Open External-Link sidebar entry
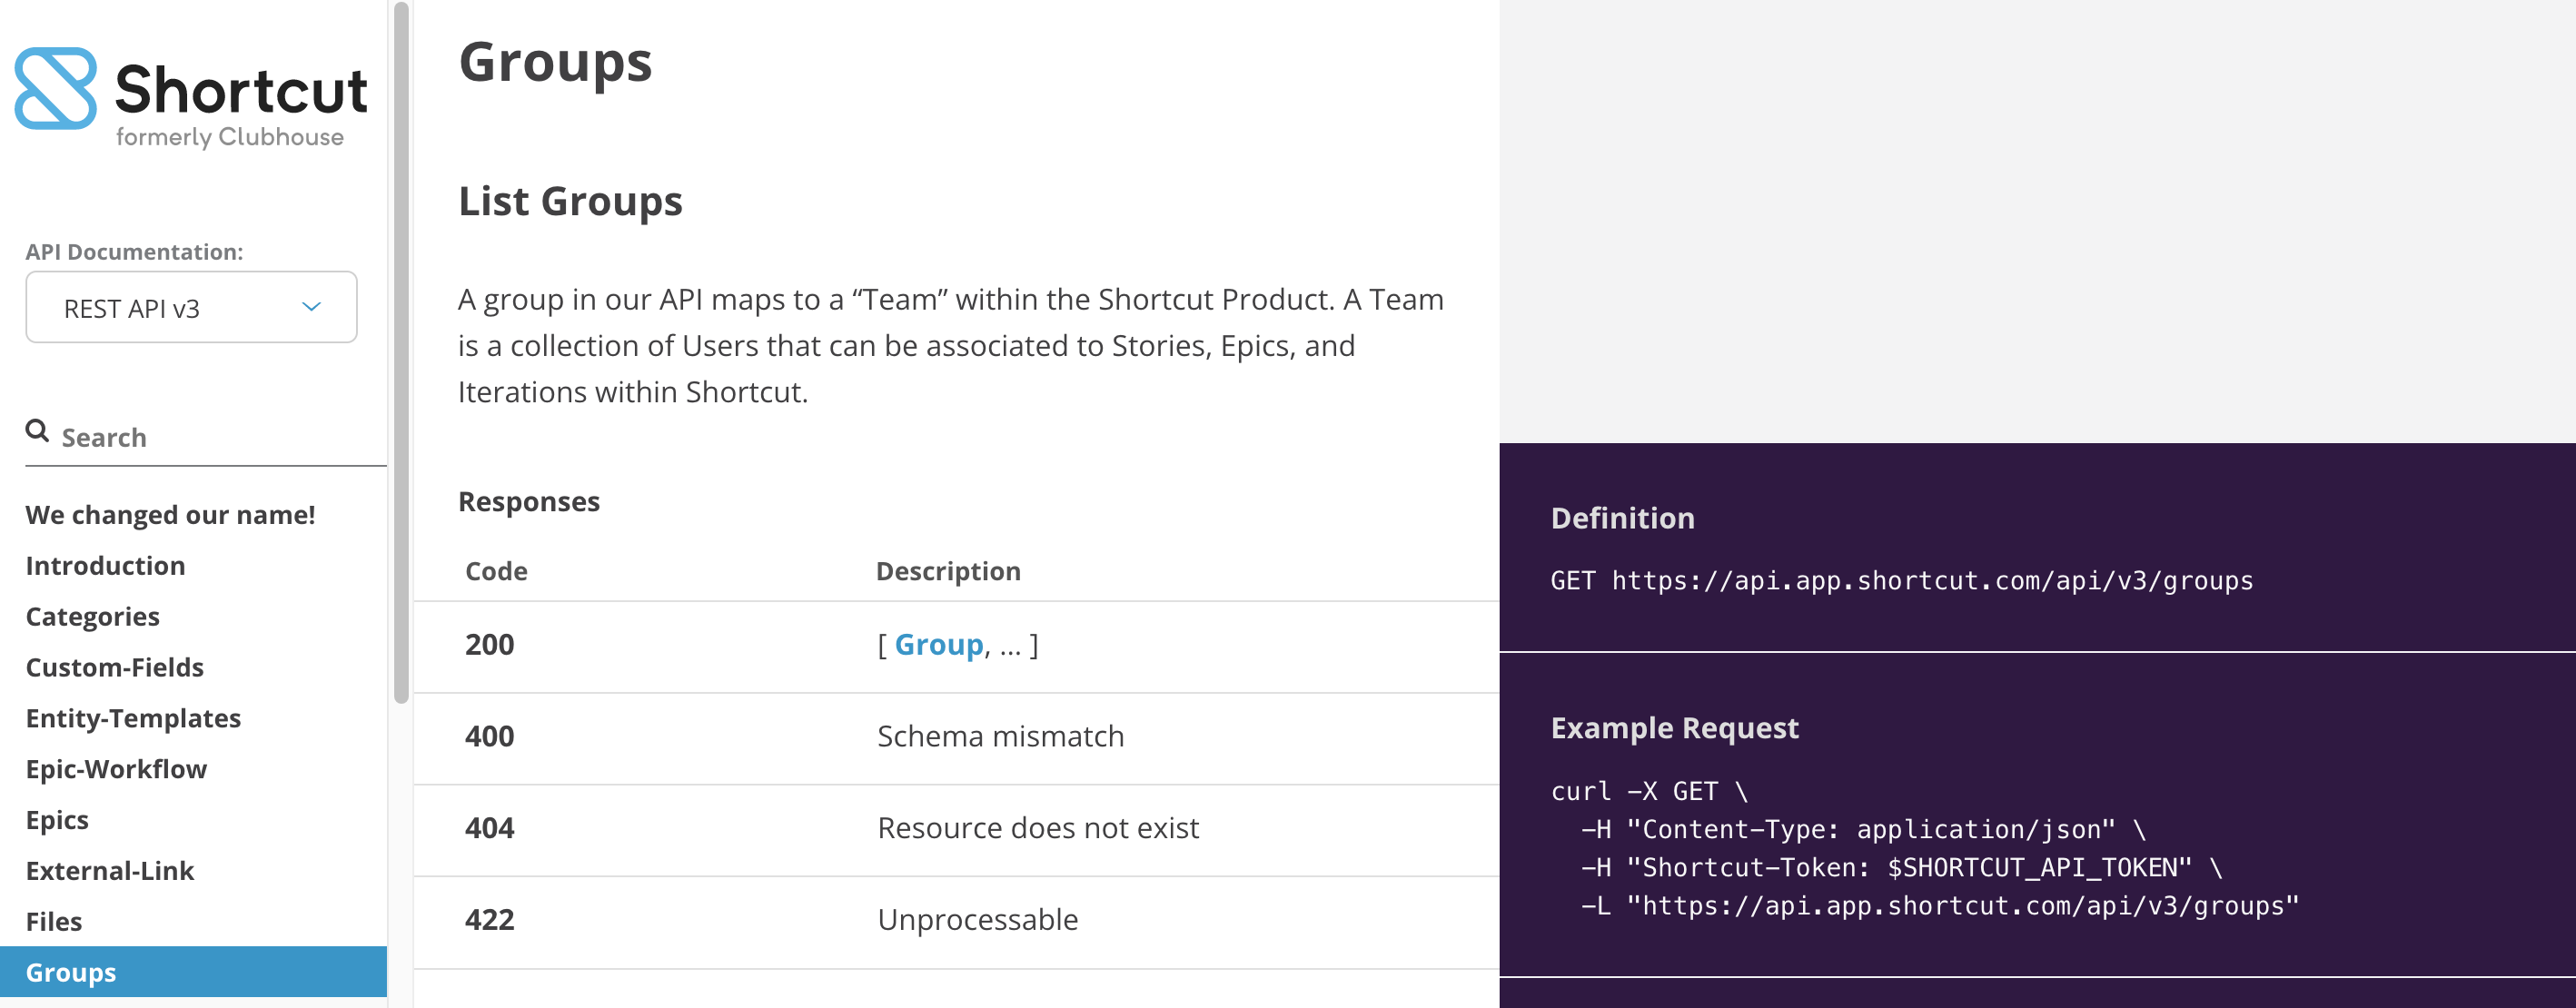Image resolution: width=2576 pixels, height=1008 pixels. (x=109, y=871)
